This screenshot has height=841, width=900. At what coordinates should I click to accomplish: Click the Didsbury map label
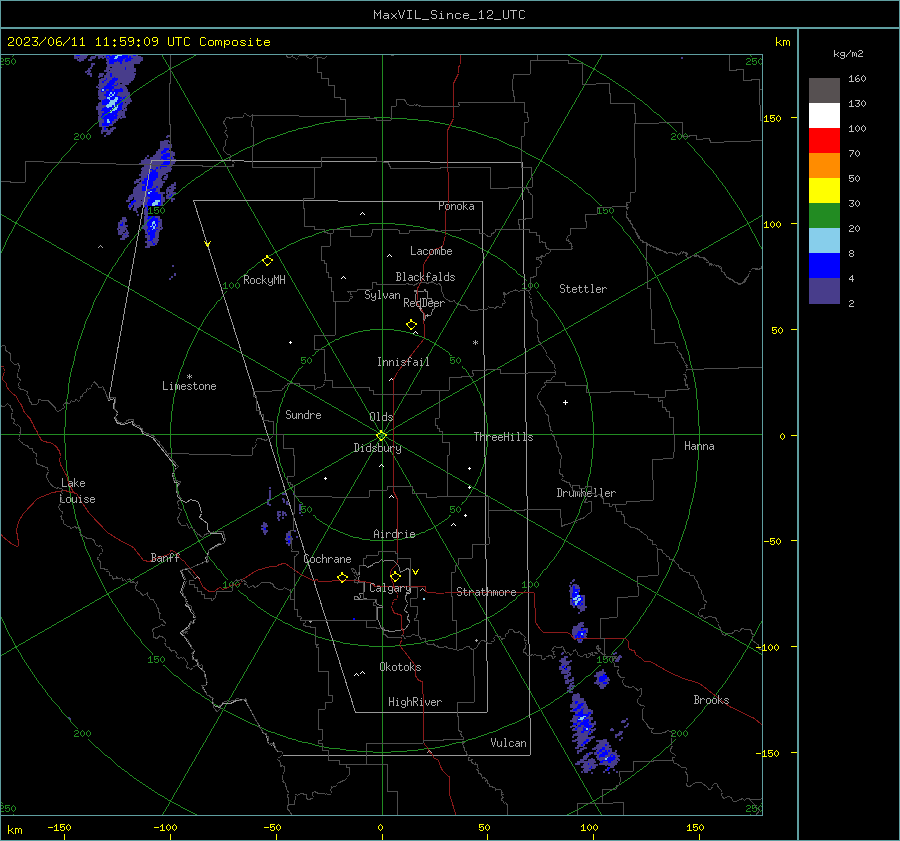point(377,448)
